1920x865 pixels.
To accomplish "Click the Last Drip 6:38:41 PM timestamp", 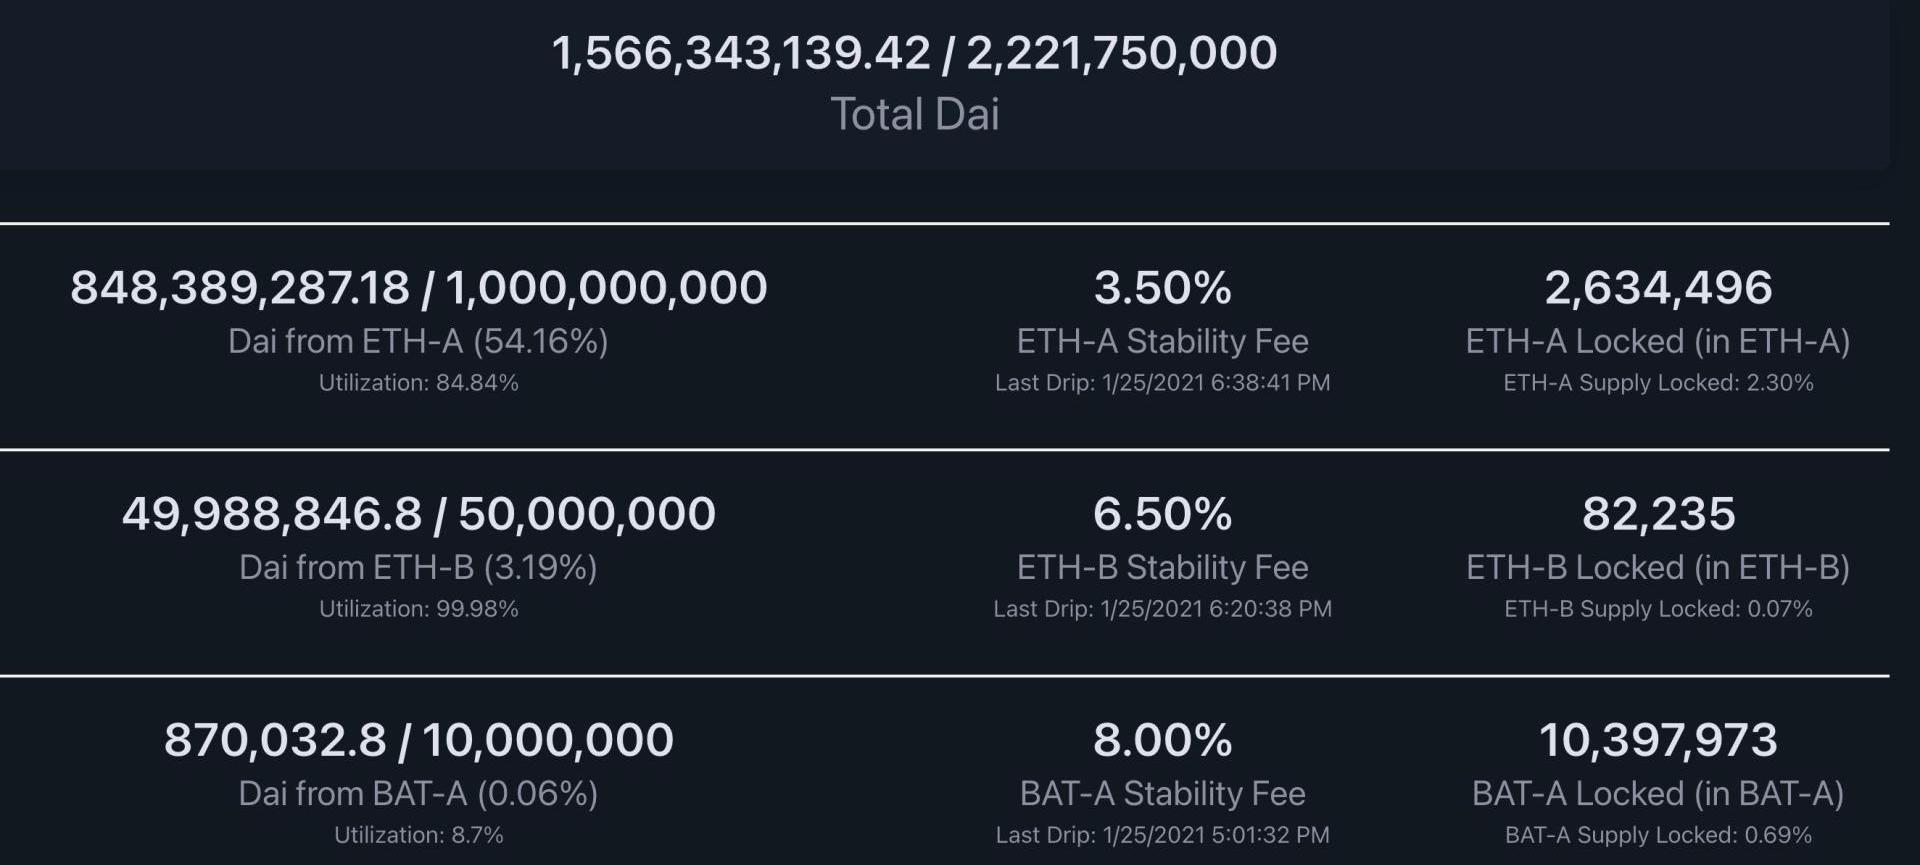I will click(1162, 383).
